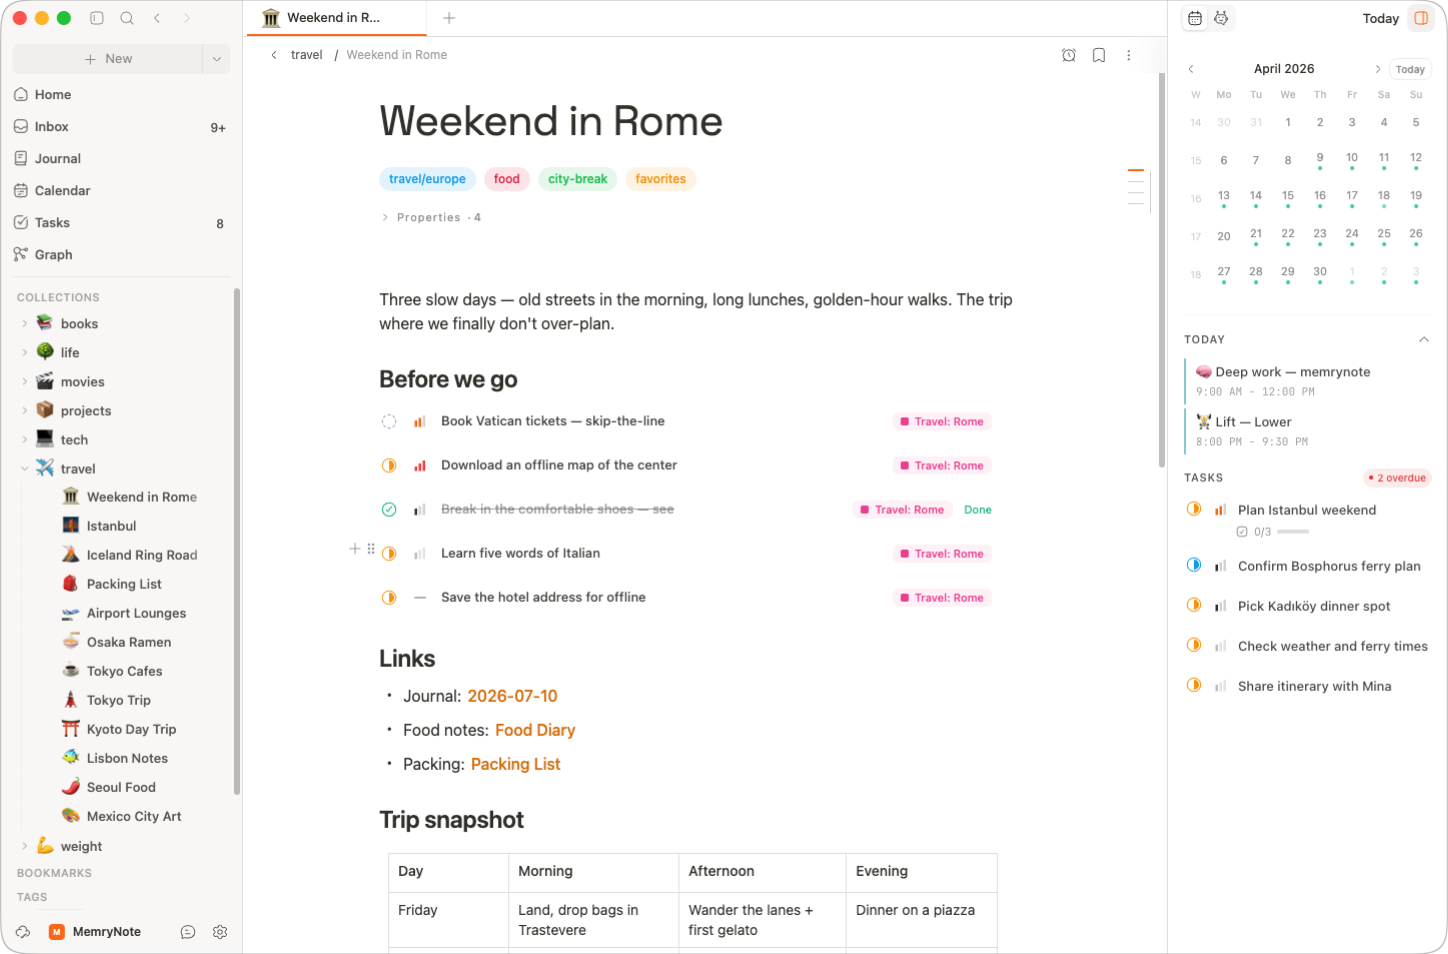1448x954 pixels.
Task: Bookmark the Weekend in Rome note
Action: (1099, 55)
